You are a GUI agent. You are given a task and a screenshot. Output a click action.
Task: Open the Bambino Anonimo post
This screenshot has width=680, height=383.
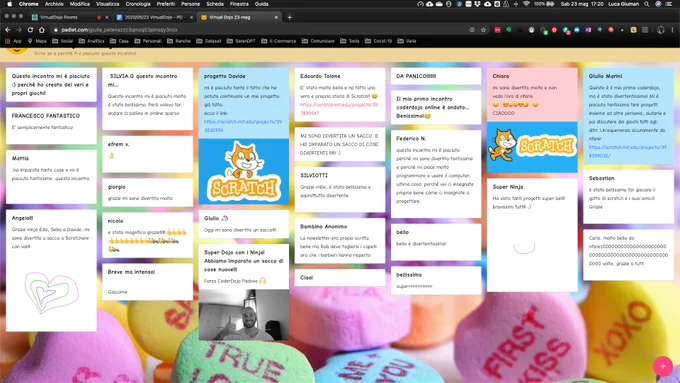coord(340,241)
